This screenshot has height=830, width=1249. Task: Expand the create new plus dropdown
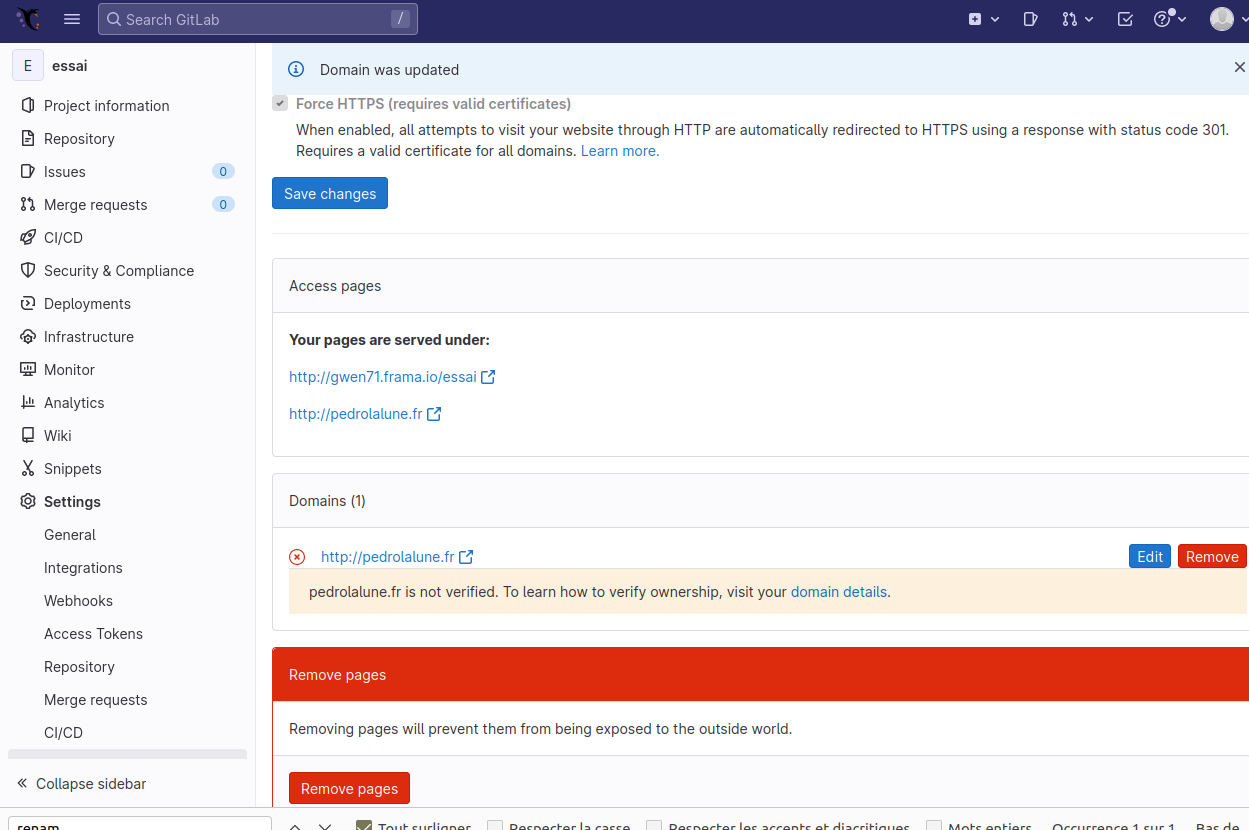[x=983, y=19]
